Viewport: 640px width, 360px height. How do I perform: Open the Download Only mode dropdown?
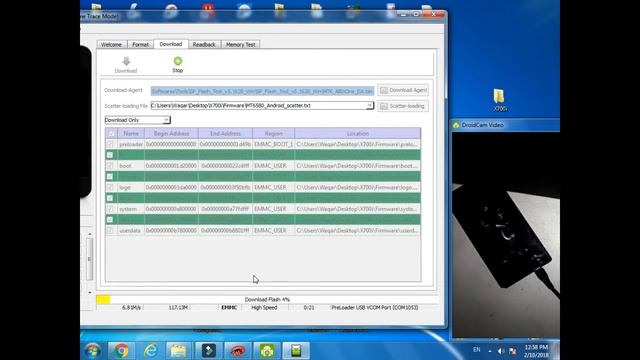(138, 120)
